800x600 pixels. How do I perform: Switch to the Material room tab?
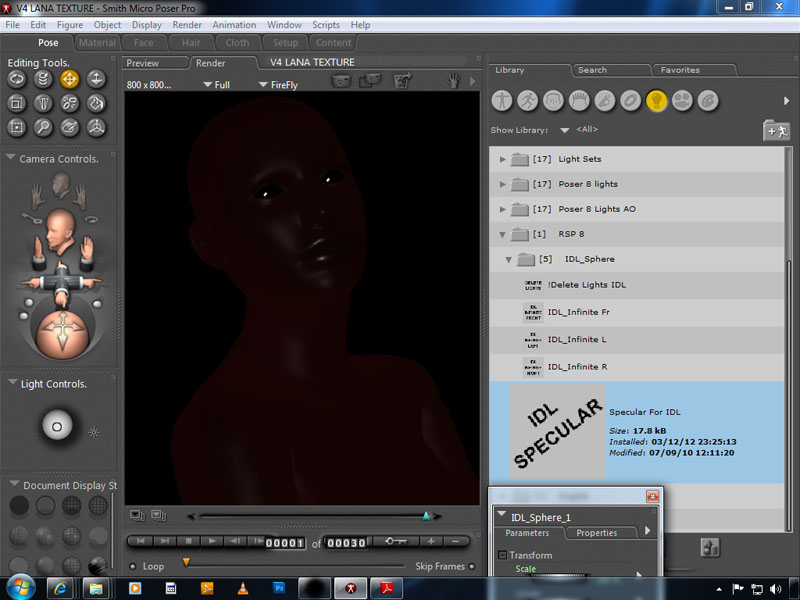pyautogui.click(x=97, y=43)
